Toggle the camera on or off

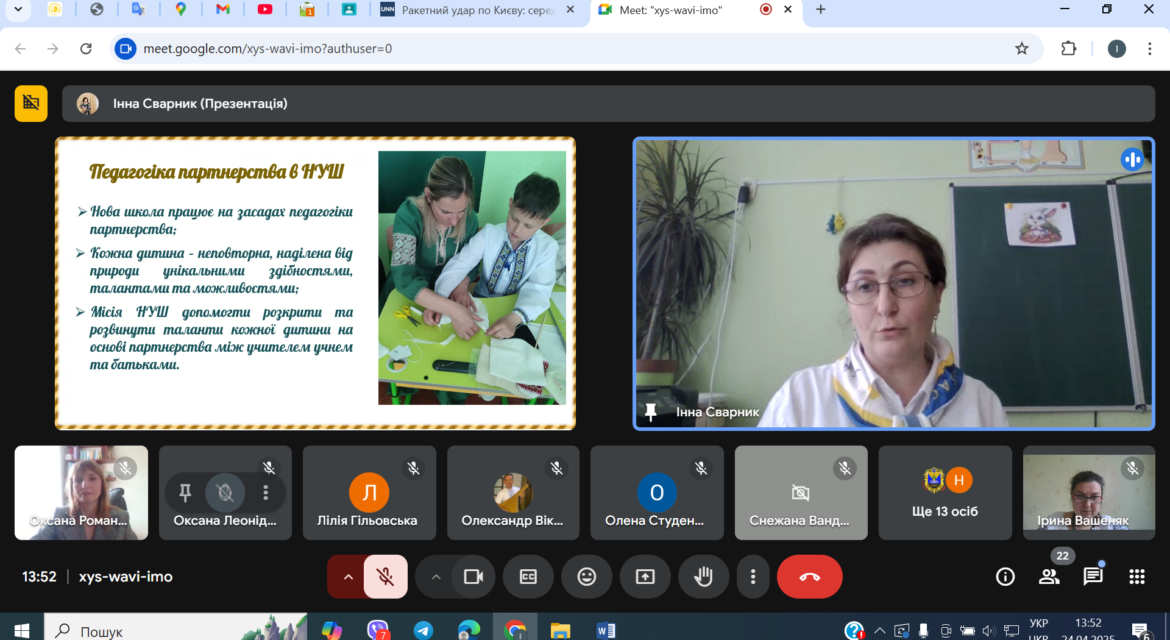click(473, 577)
